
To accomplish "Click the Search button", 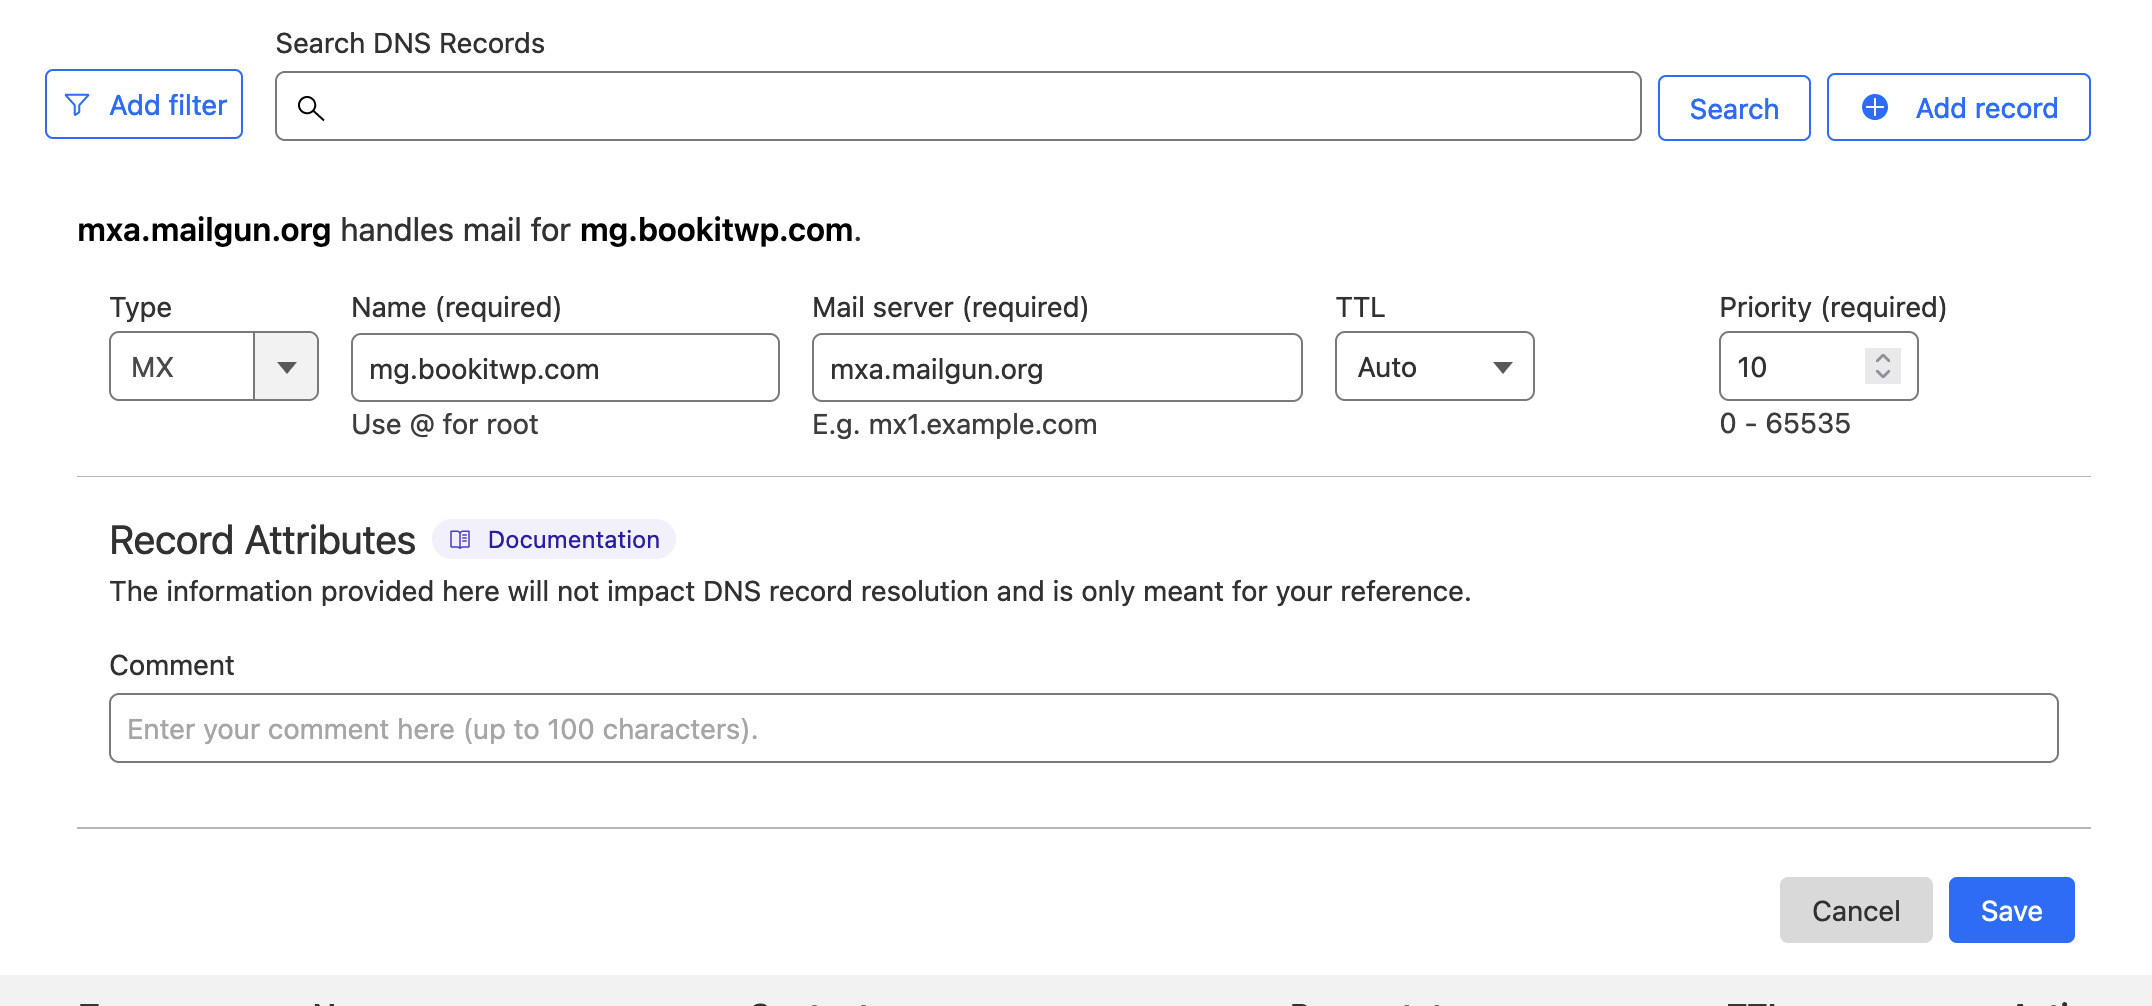I will pyautogui.click(x=1733, y=107).
